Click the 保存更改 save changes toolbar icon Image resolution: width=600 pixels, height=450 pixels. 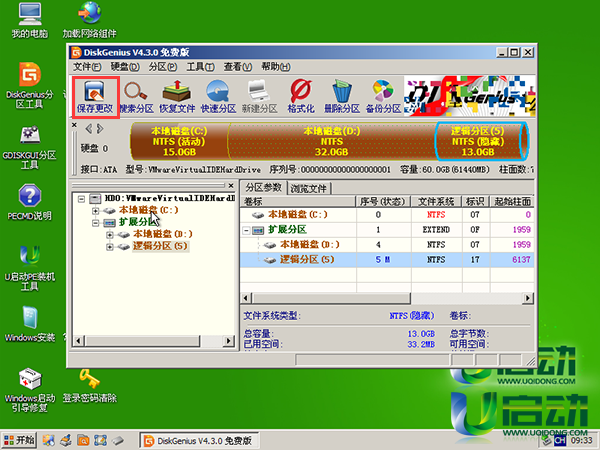(95, 97)
